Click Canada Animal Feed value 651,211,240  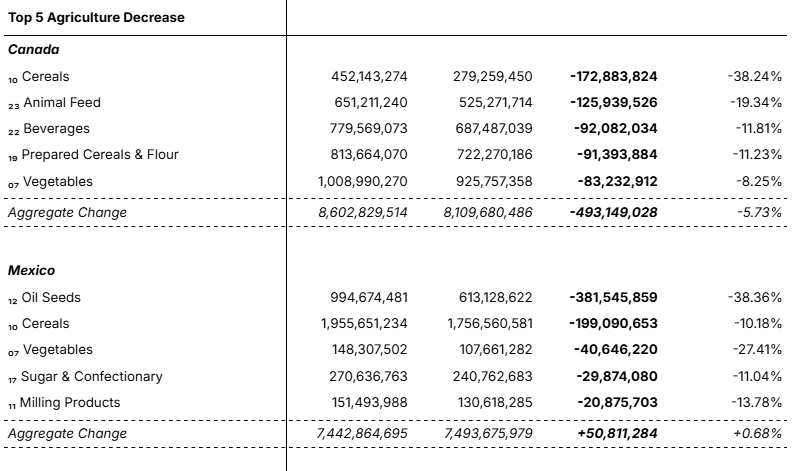(371, 103)
